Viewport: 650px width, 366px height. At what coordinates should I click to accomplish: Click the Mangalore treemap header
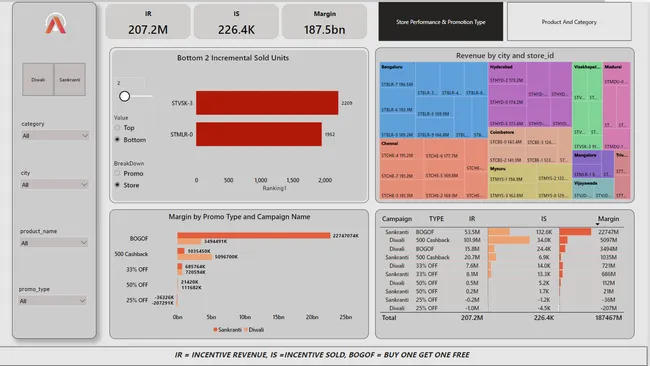click(585, 155)
